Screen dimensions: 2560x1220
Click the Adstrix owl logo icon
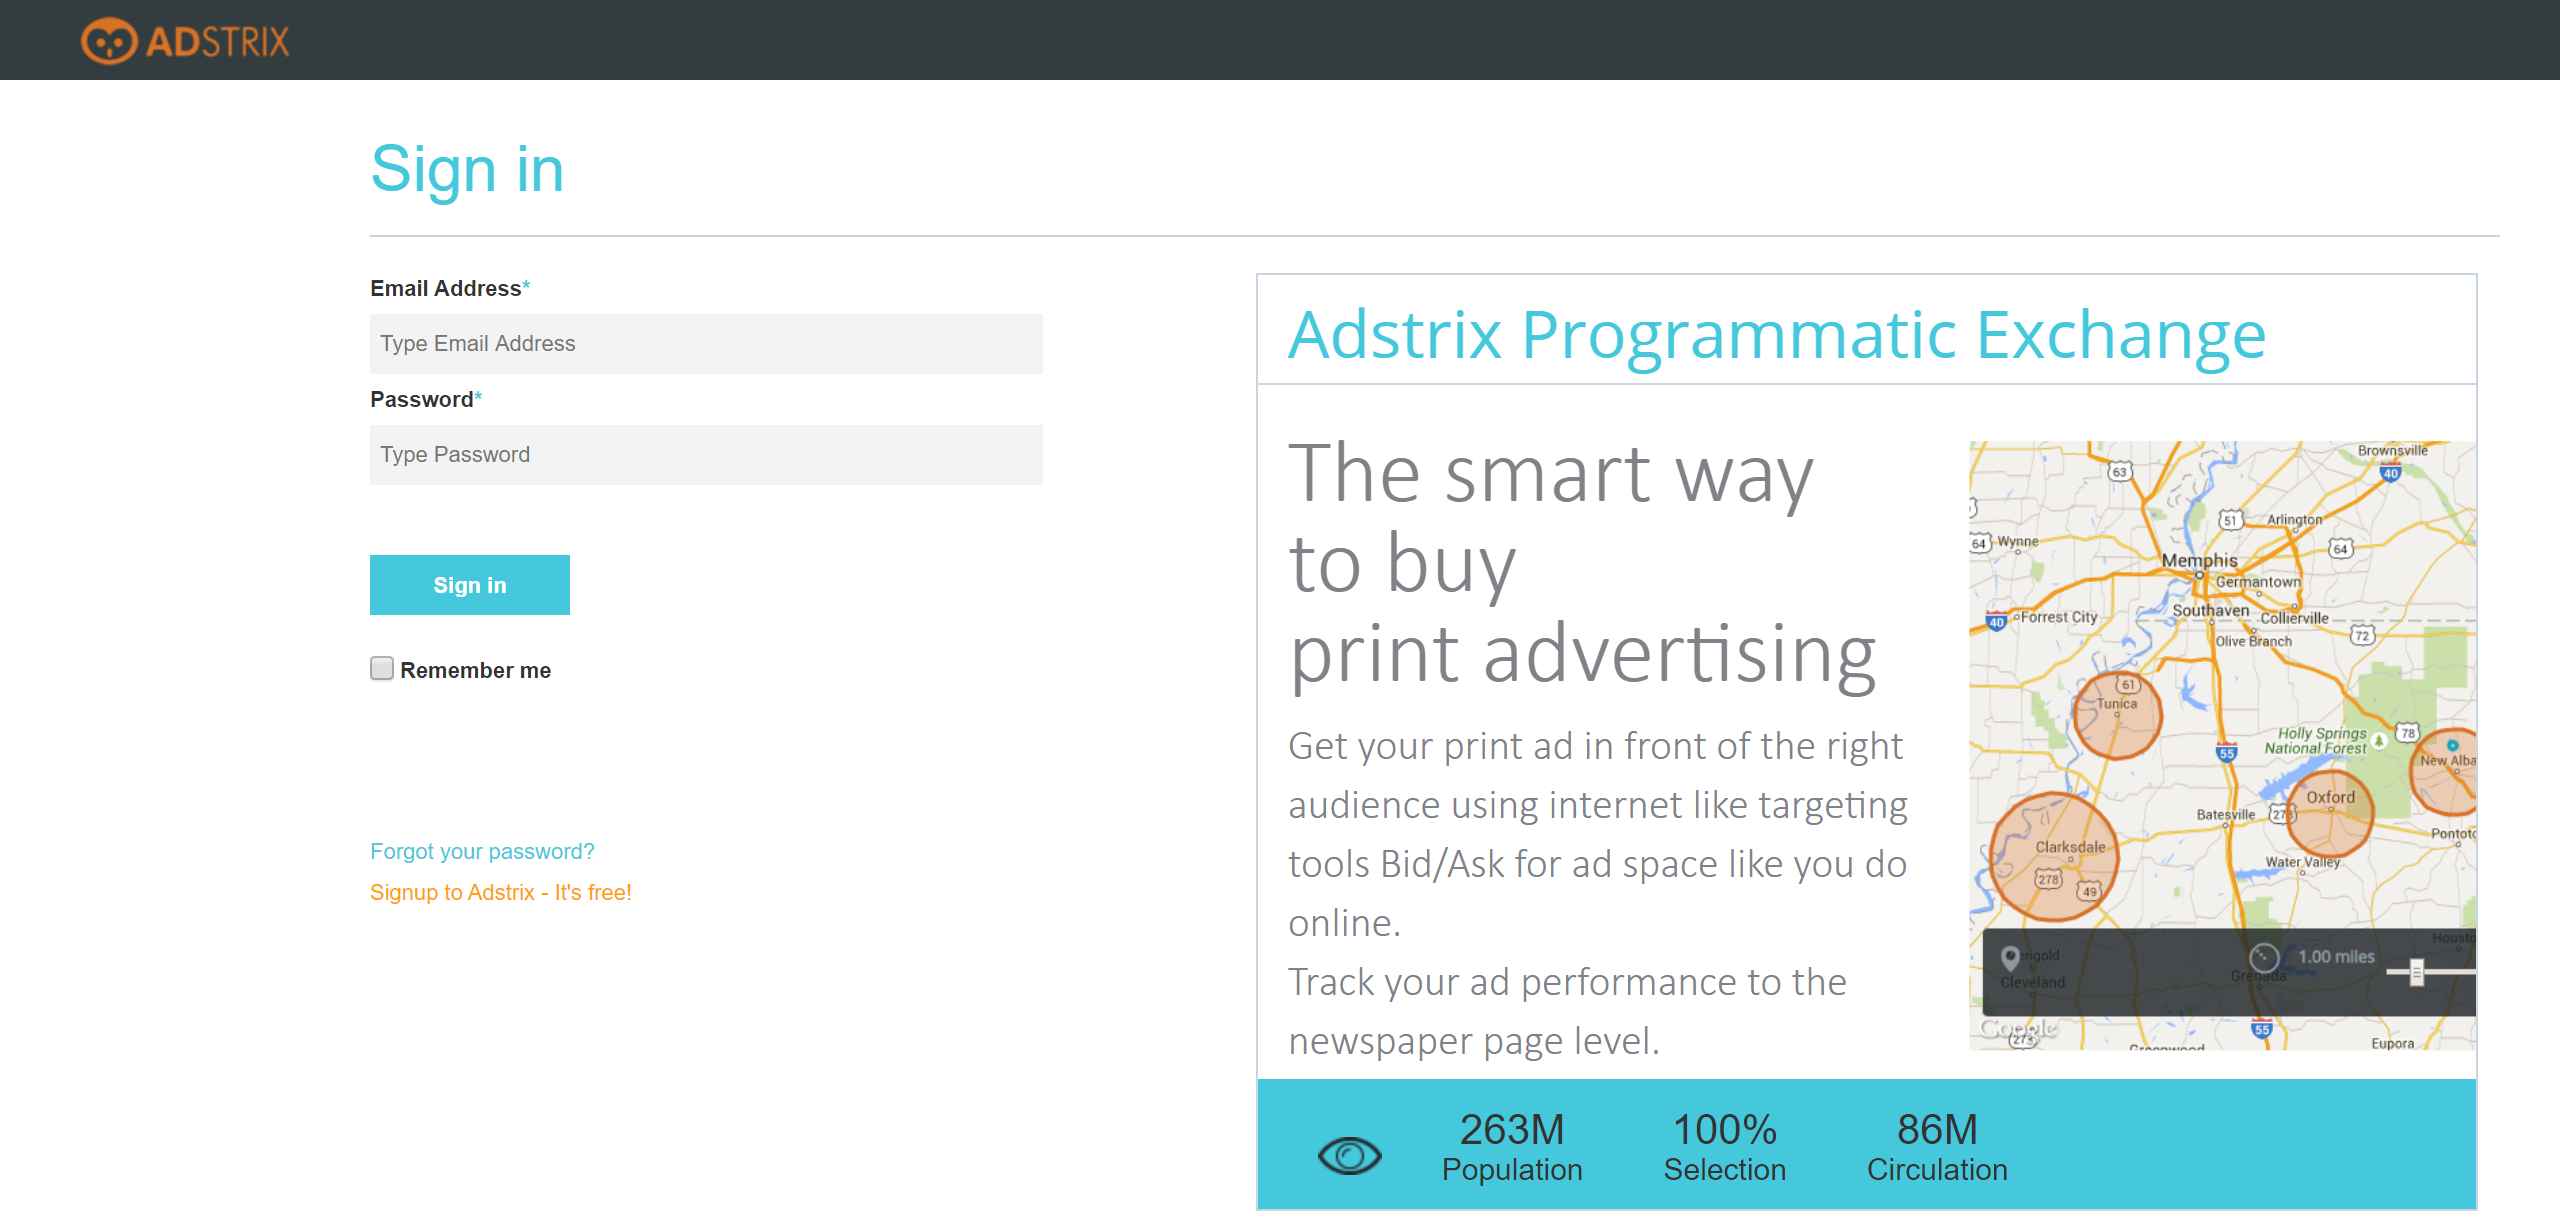click(108, 41)
